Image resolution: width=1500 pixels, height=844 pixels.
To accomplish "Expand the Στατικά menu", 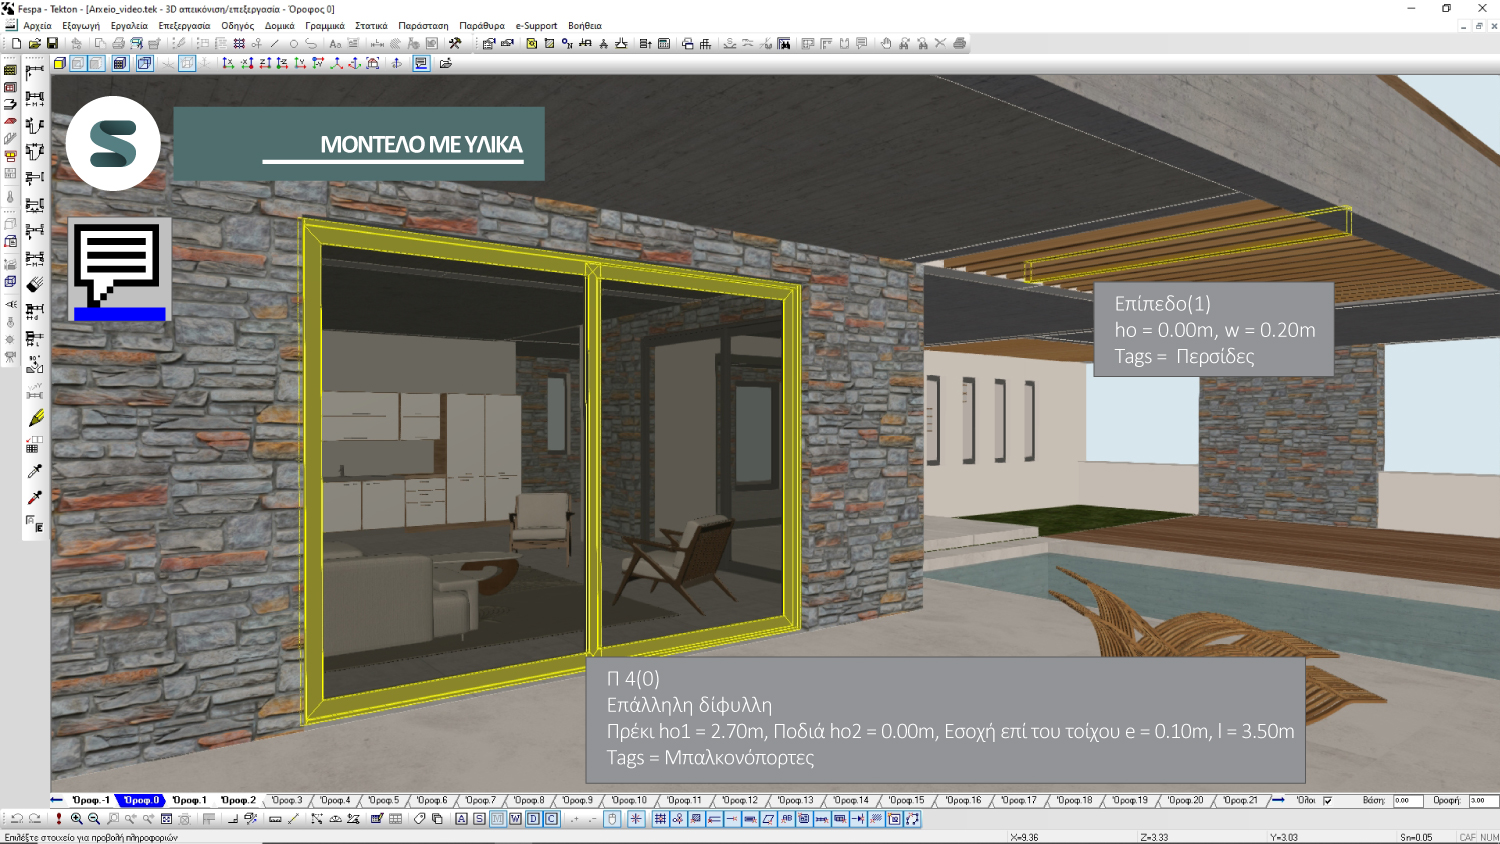I will coord(371,26).
